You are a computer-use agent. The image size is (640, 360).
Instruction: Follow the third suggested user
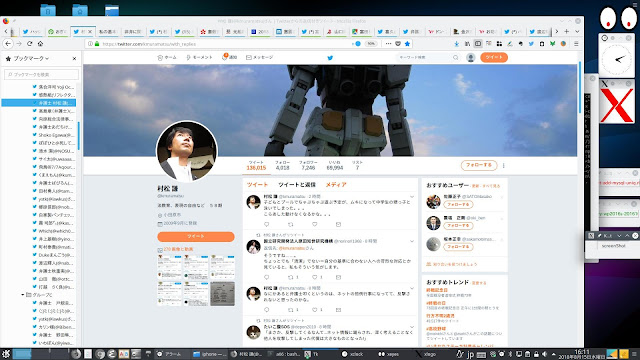[458, 247]
